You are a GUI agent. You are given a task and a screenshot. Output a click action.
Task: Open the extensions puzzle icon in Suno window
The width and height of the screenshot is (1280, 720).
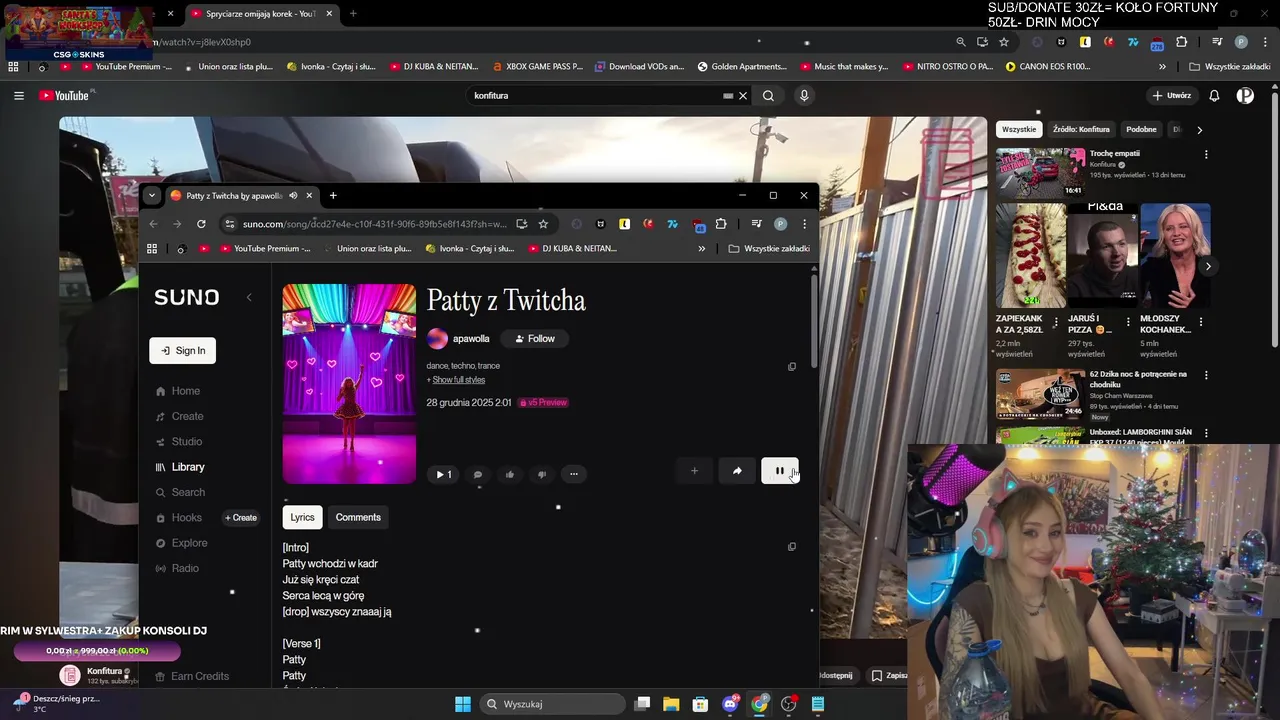(720, 224)
